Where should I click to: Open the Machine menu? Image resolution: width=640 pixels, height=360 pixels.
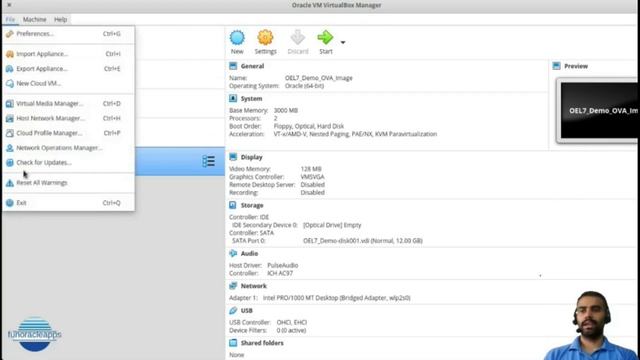(x=34, y=20)
